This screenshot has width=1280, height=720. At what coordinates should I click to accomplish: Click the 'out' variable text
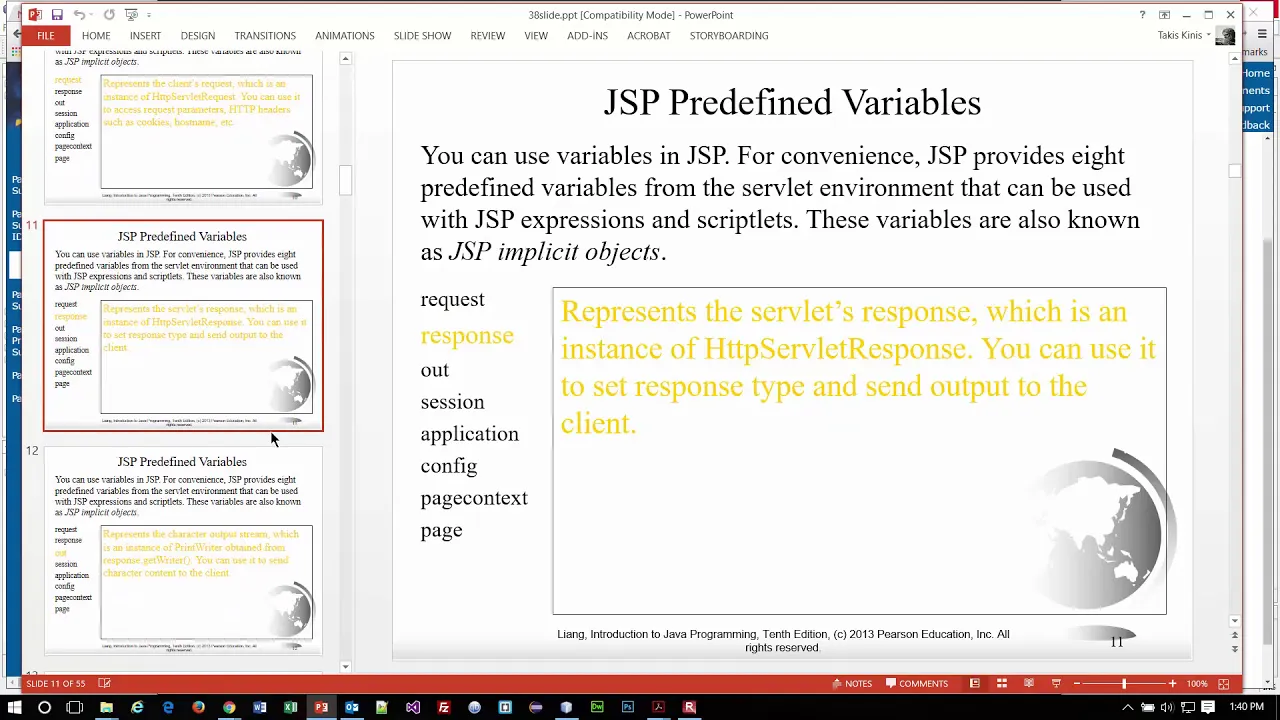(x=435, y=370)
